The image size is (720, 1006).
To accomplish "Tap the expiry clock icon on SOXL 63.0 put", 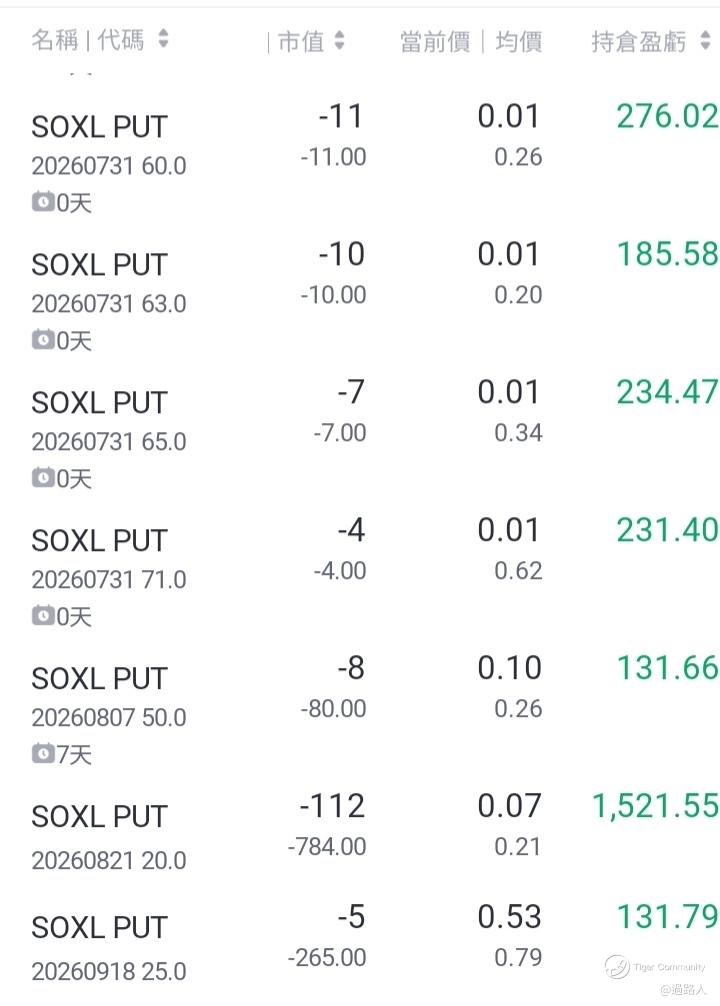I will click(43, 340).
